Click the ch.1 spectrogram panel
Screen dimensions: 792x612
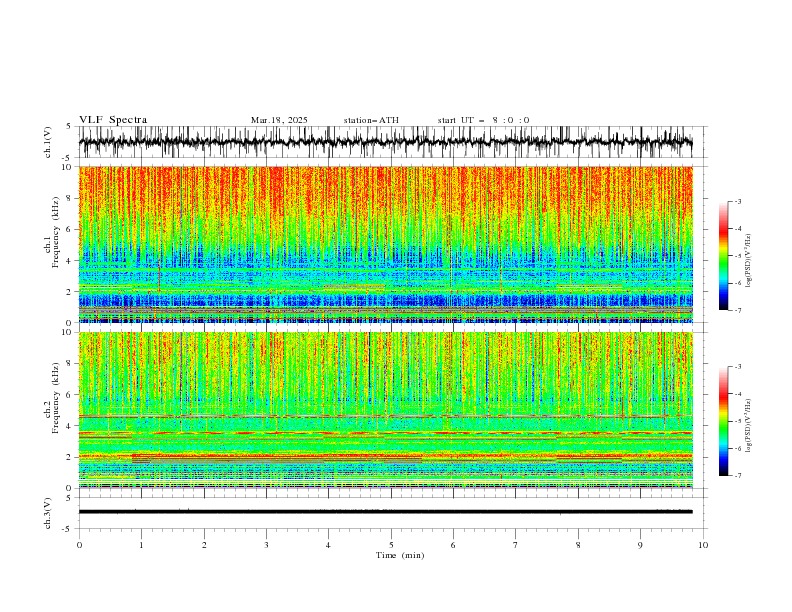pyautogui.click(x=386, y=244)
